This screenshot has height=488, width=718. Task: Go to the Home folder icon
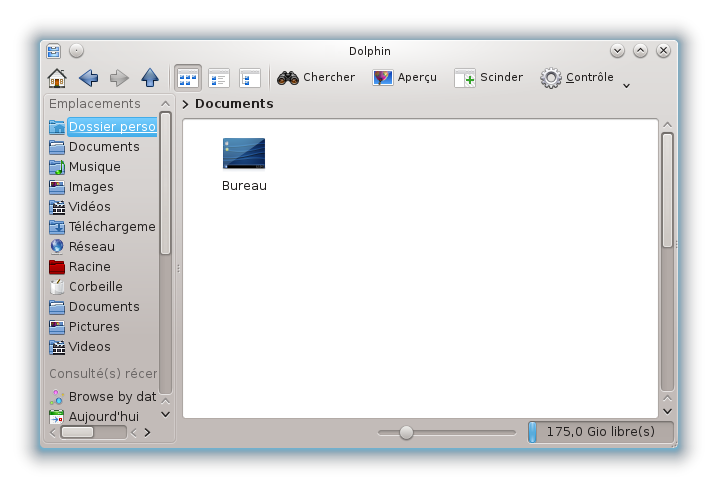57,78
